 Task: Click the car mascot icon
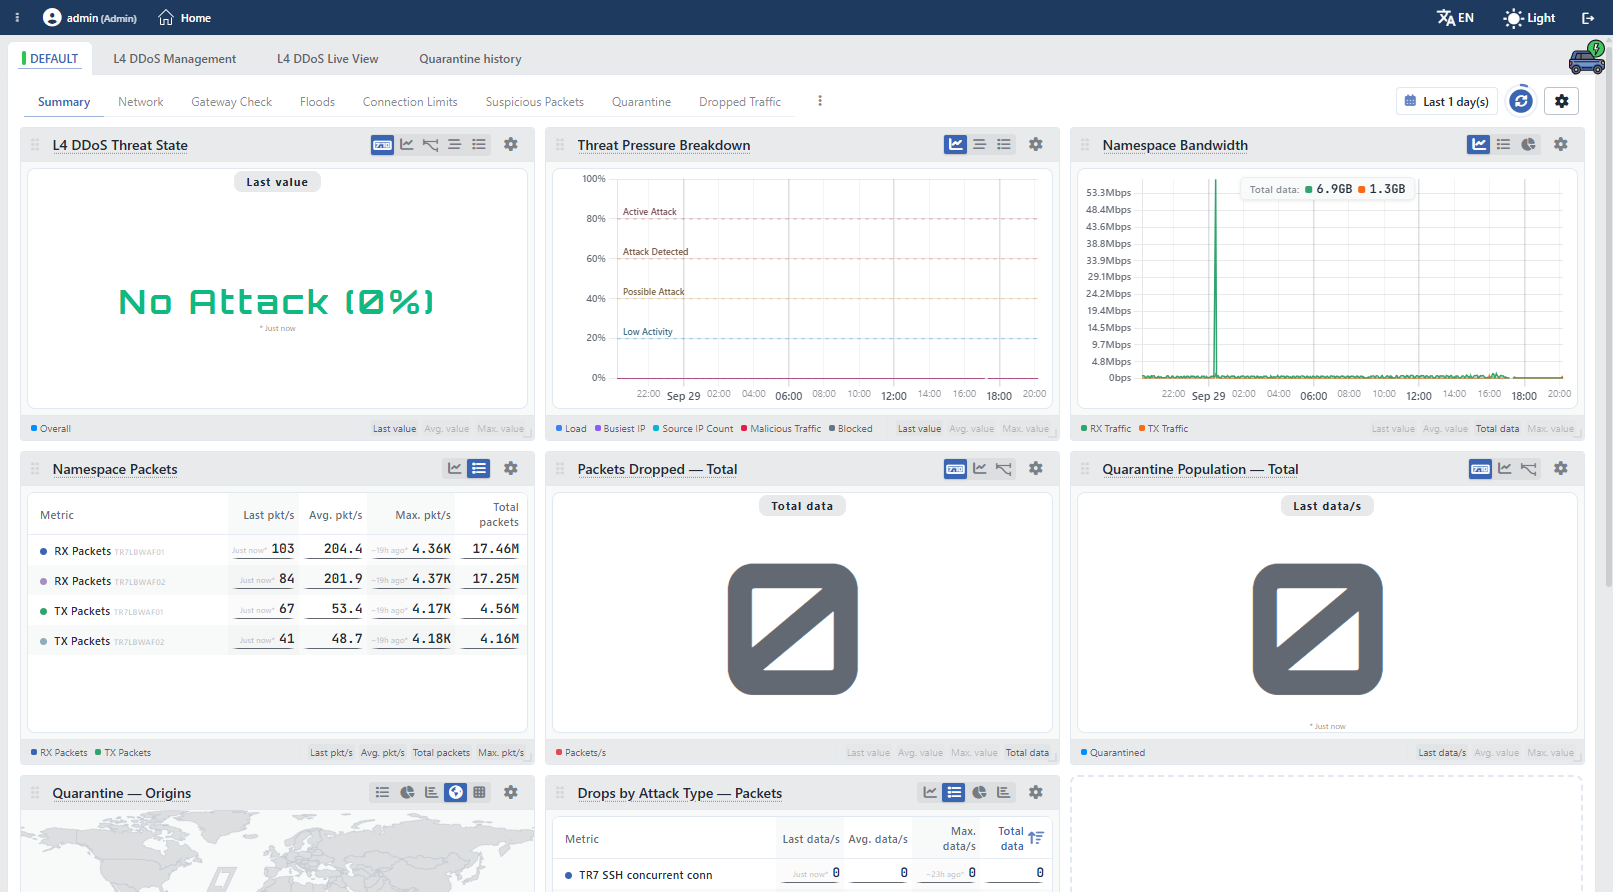[x=1587, y=58]
